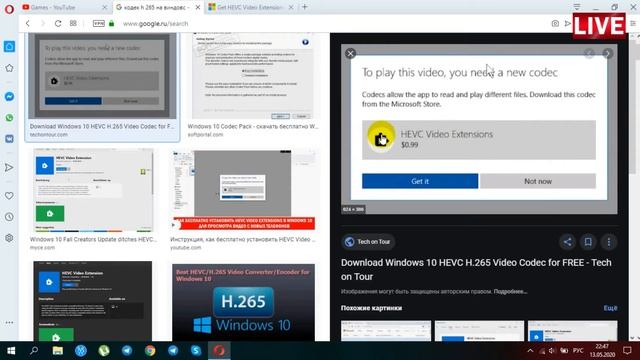Open the Opera sidebar home icon
The height and width of the screenshot is (360, 640).
[9, 47]
